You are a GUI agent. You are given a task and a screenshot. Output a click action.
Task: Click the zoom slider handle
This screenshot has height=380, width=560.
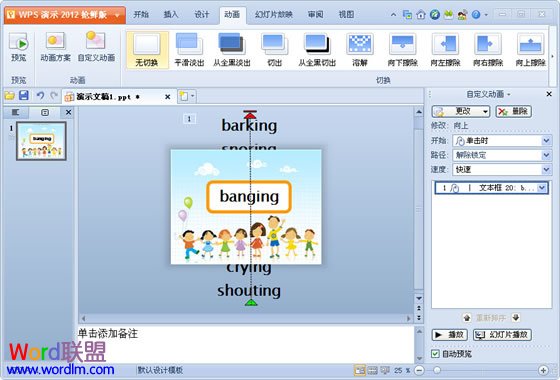pyautogui.click(x=436, y=370)
